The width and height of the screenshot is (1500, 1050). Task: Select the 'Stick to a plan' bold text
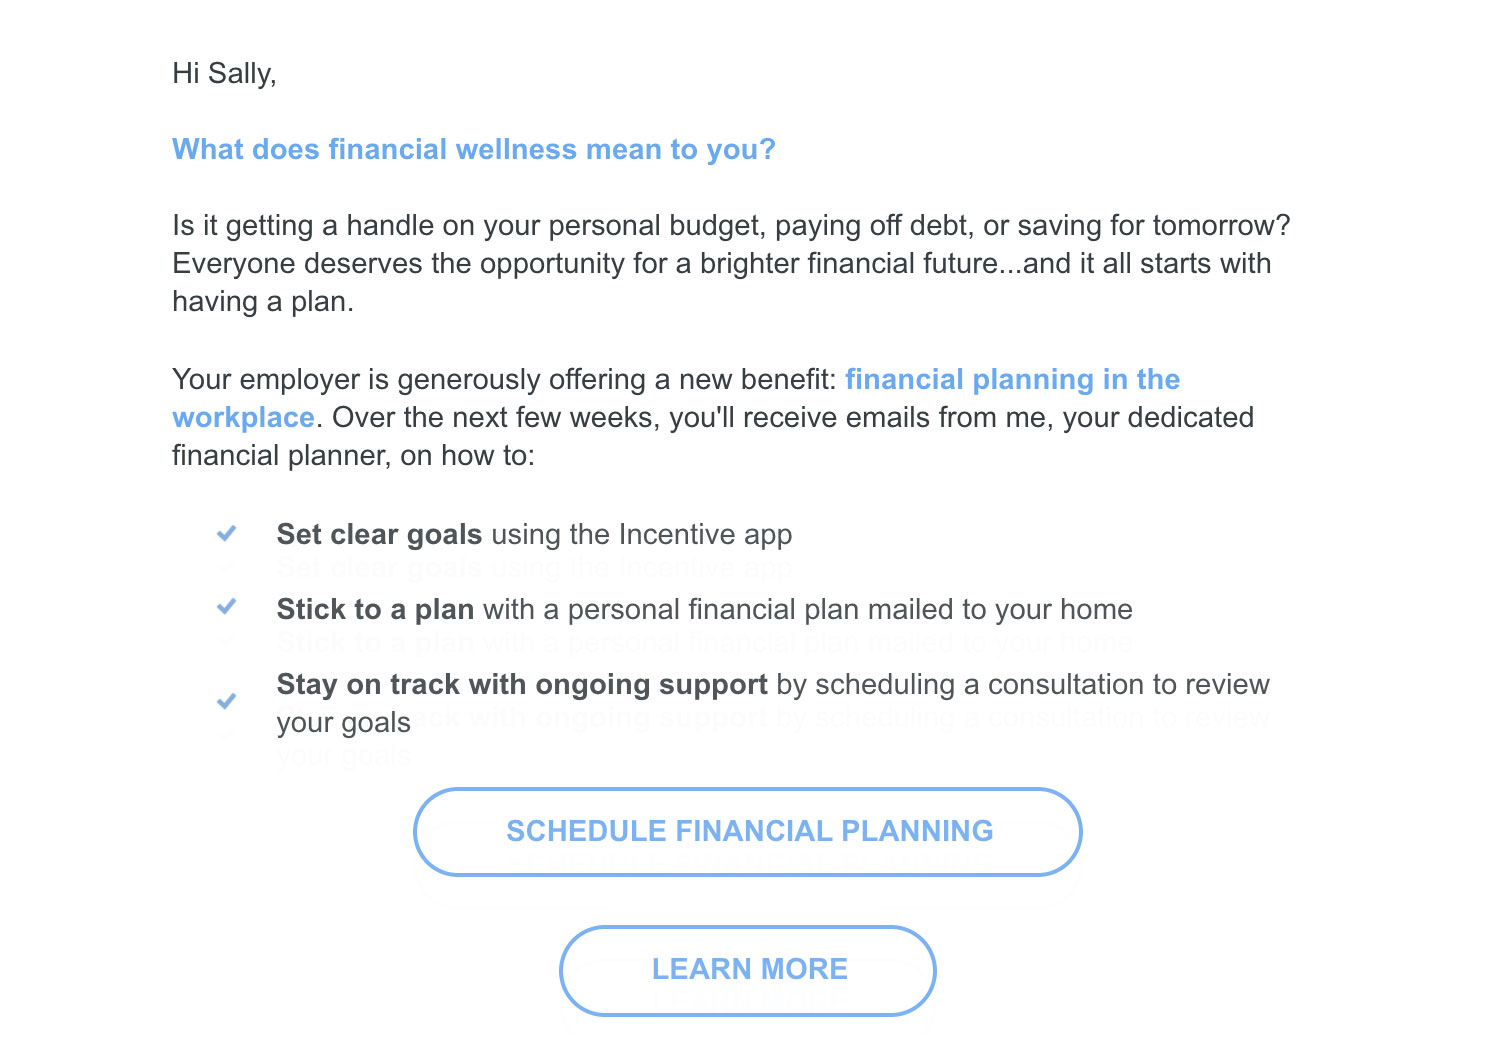(x=375, y=609)
